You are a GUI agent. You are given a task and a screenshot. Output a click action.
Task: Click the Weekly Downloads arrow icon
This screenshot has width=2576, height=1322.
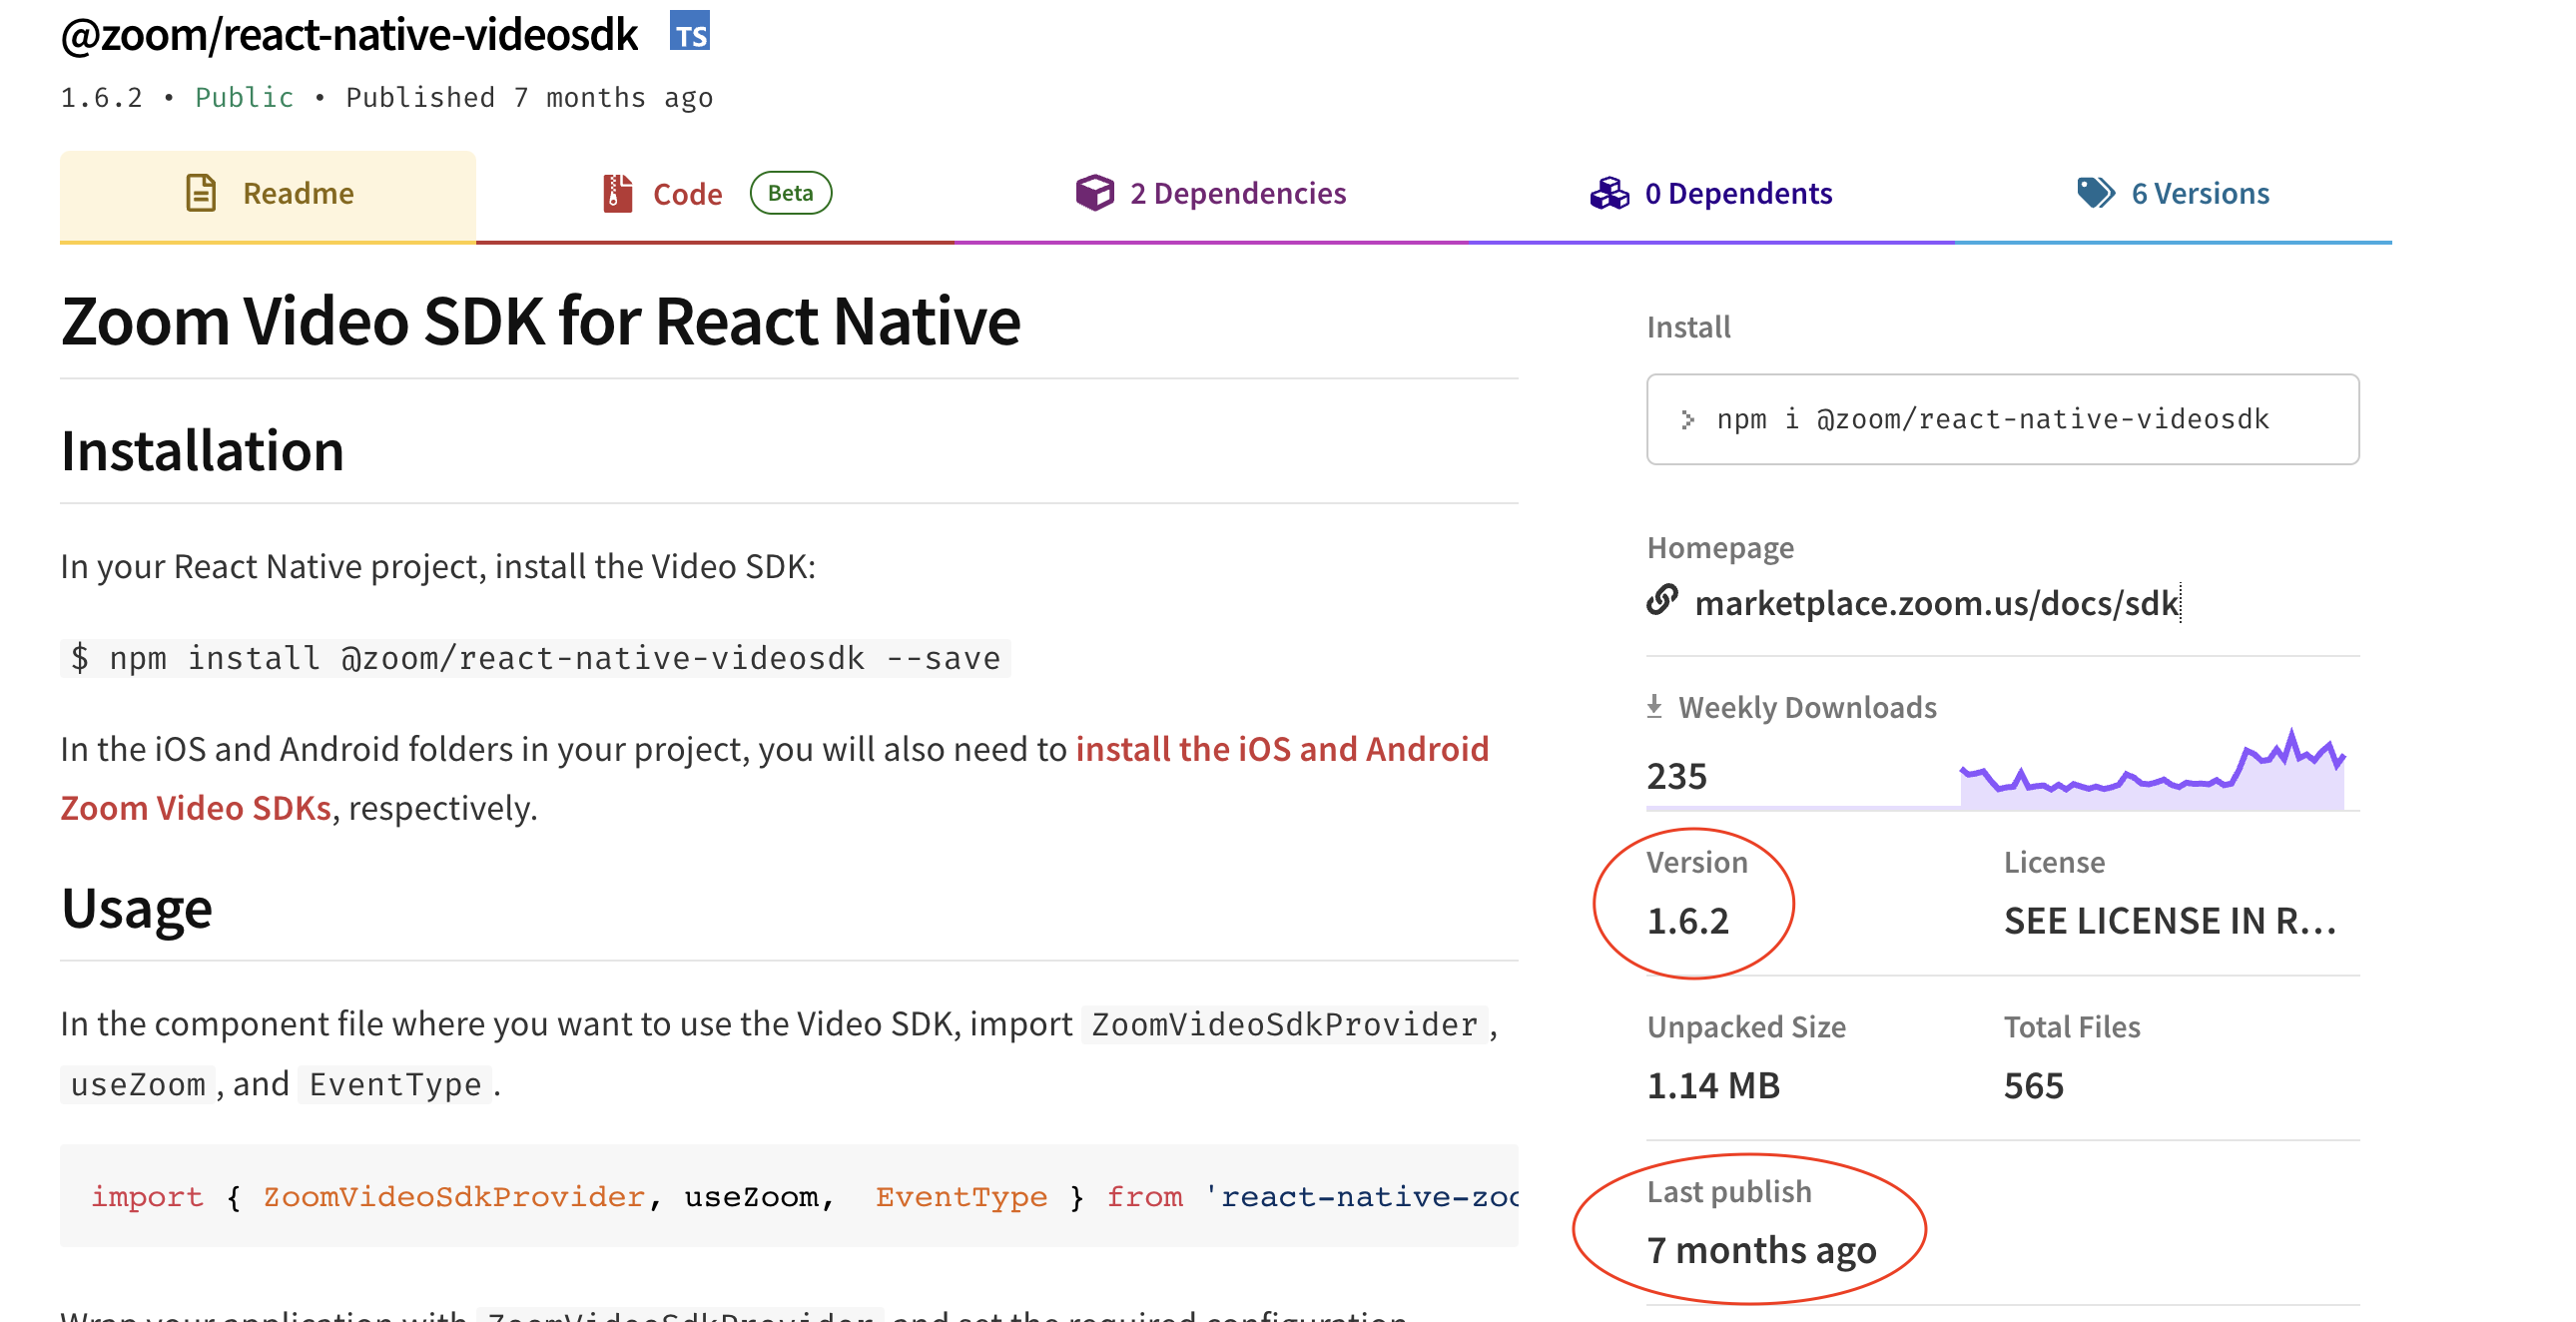coord(1654,706)
